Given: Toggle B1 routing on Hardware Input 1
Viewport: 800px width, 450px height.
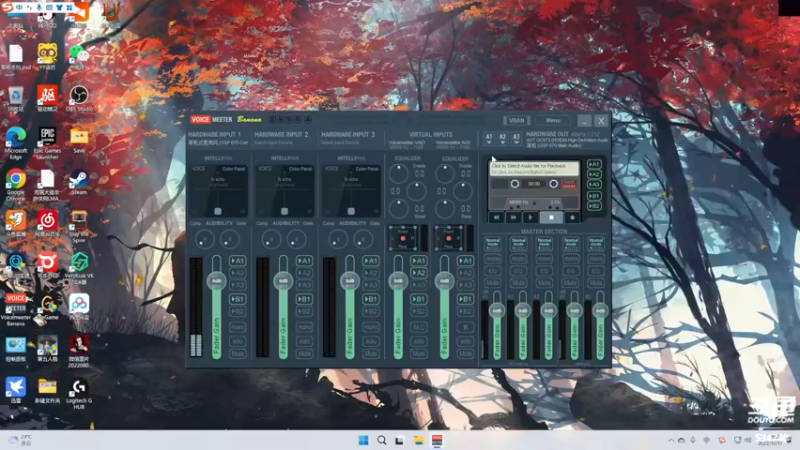Looking at the screenshot, I should 238,299.
